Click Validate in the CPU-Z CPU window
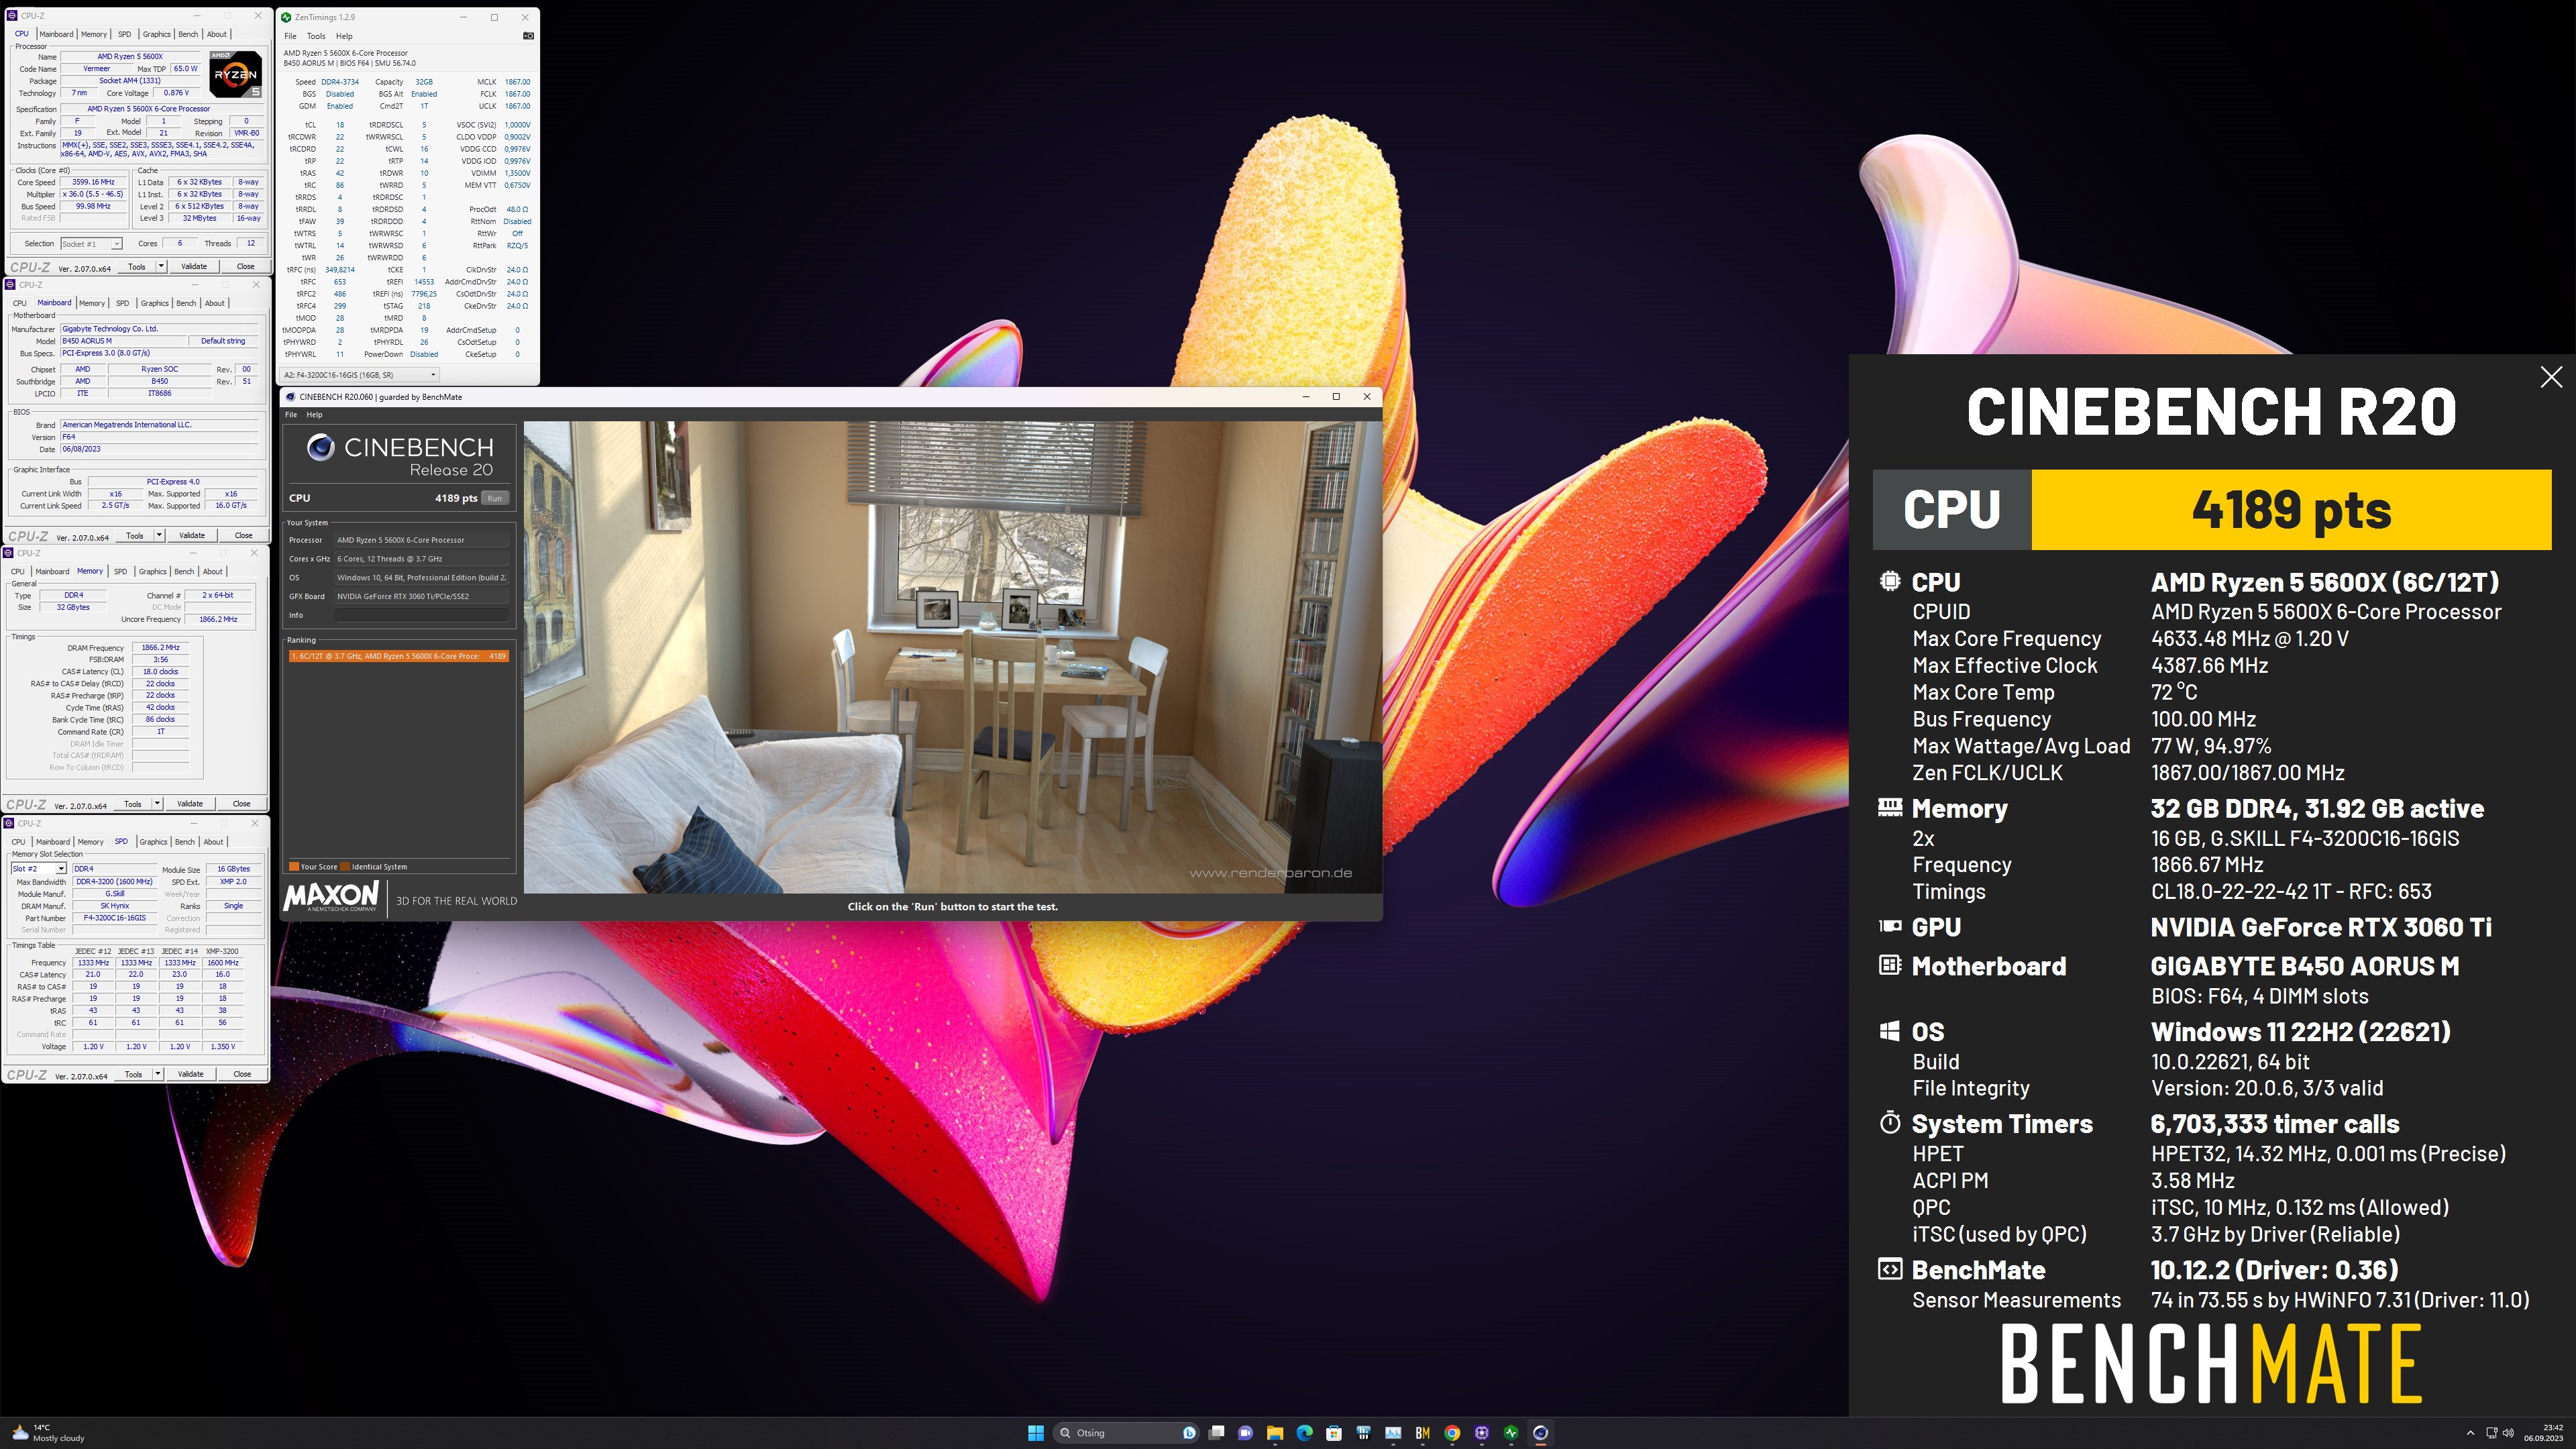Viewport: 2576px width, 1449px height. [x=194, y=266]
